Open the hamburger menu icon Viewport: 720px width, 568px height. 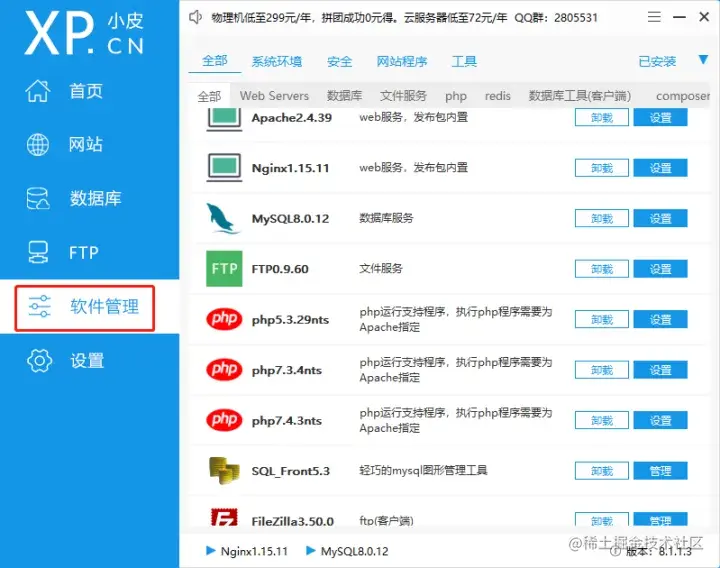[x=654, y=17]
